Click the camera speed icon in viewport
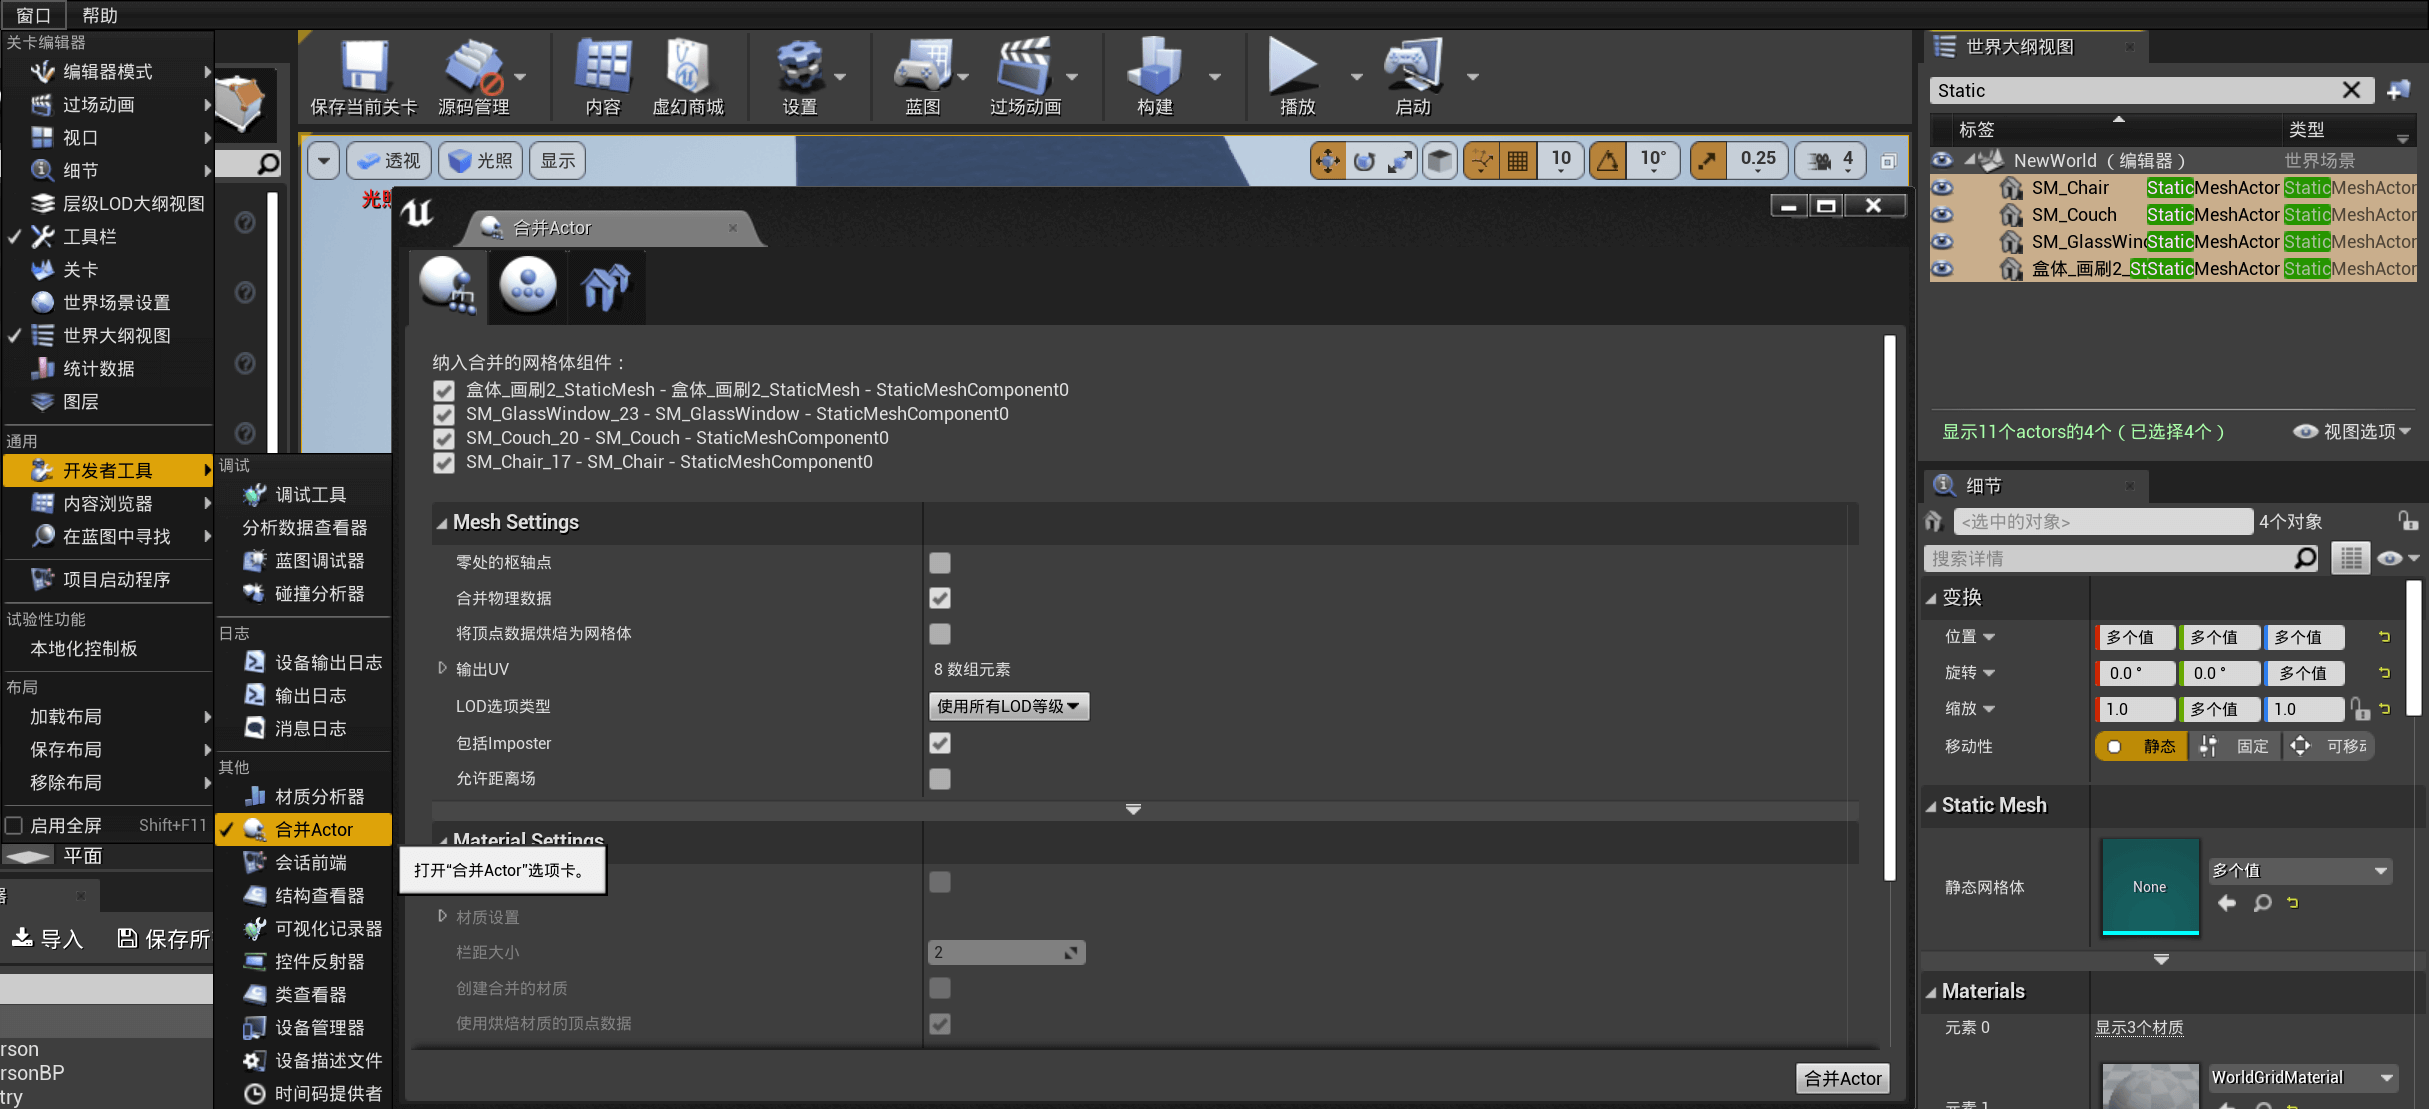 click(x=1821, y=160)
